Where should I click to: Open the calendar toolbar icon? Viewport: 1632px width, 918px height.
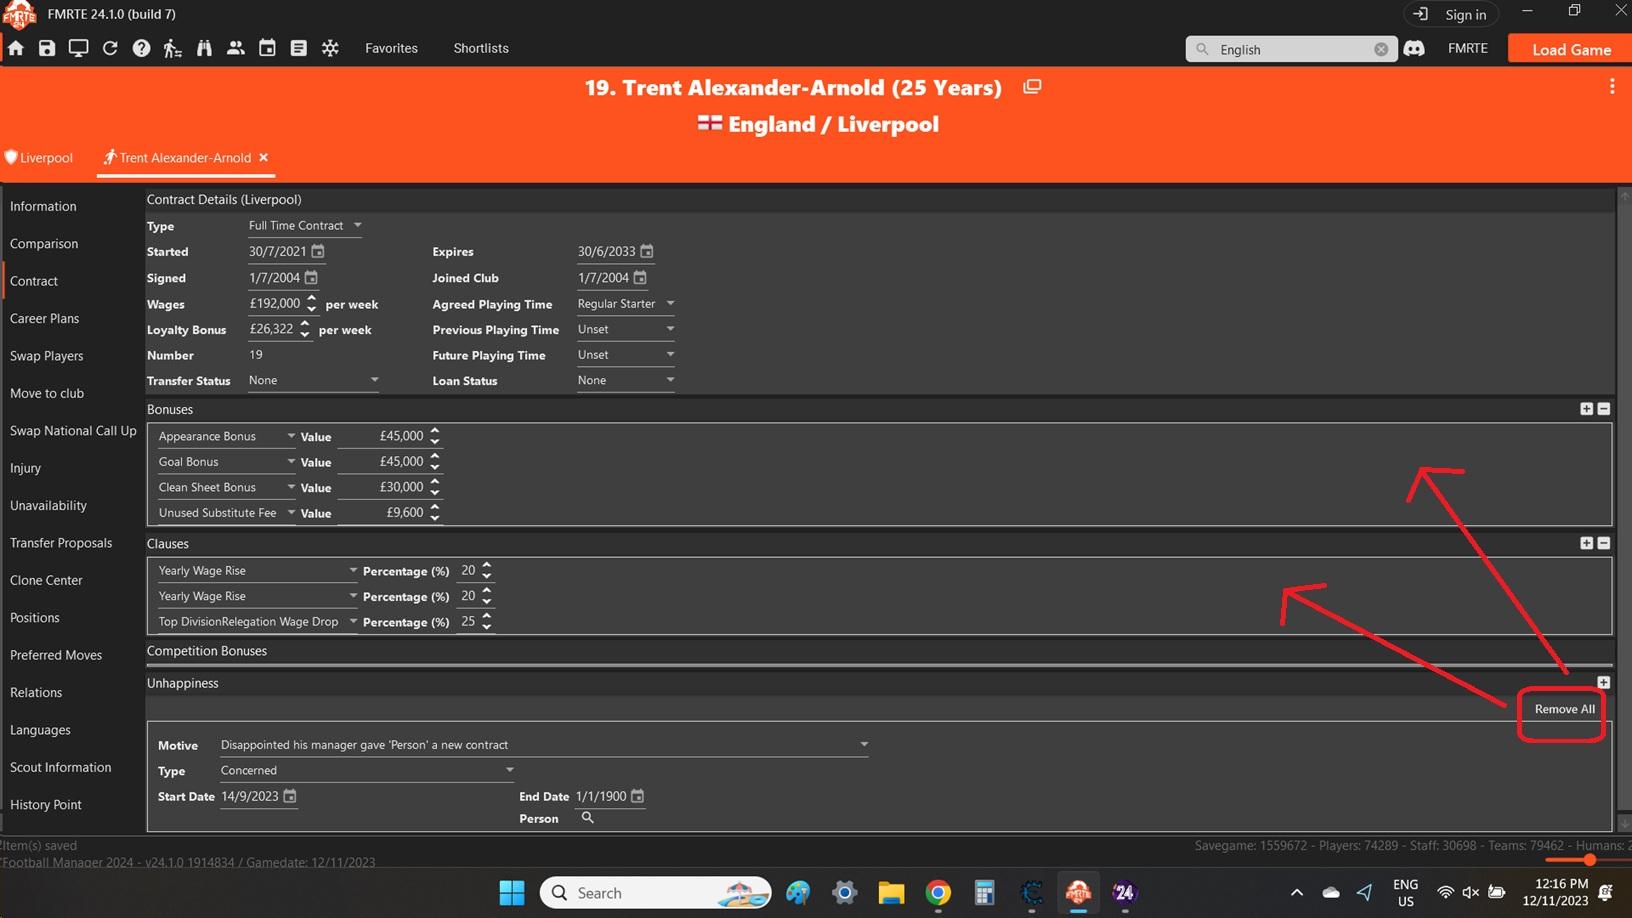click(267, 48)
